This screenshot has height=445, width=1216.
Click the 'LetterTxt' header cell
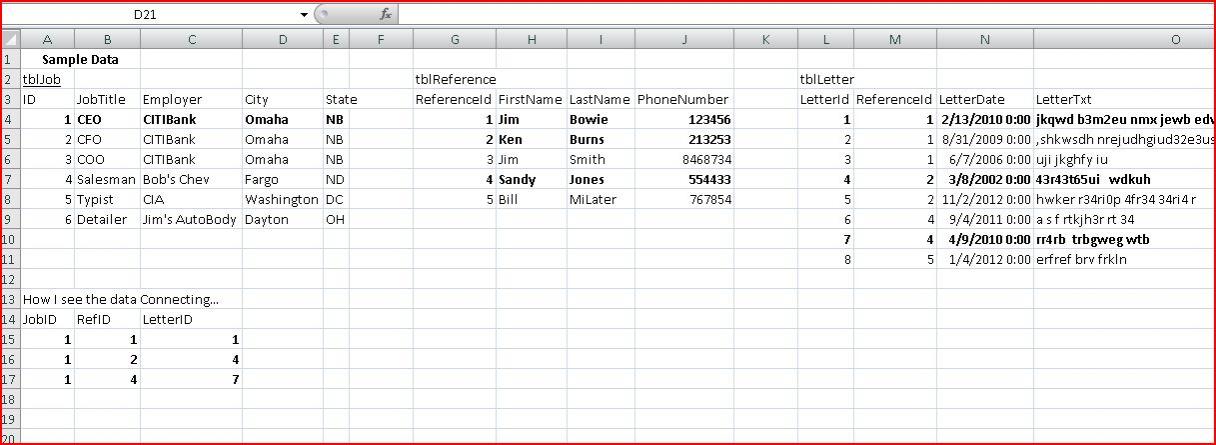1124,100
